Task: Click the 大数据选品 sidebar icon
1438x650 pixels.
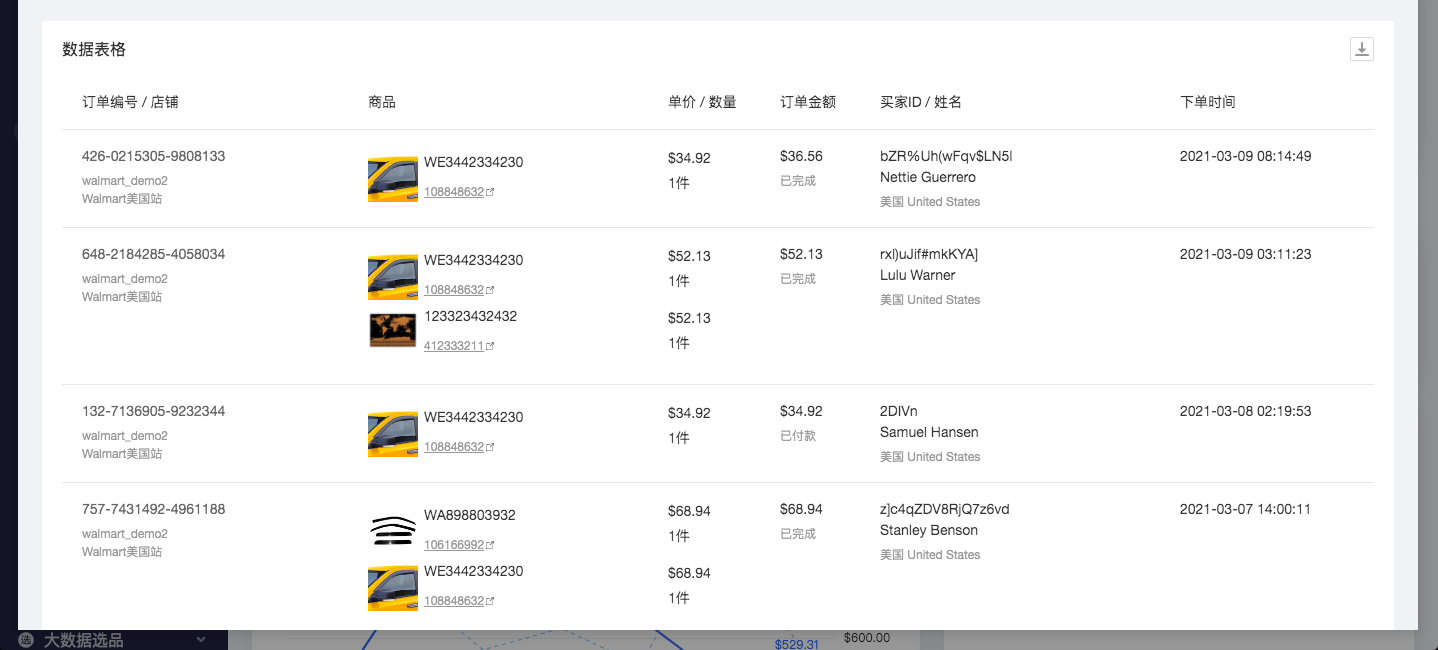Action: click(26, 640)
